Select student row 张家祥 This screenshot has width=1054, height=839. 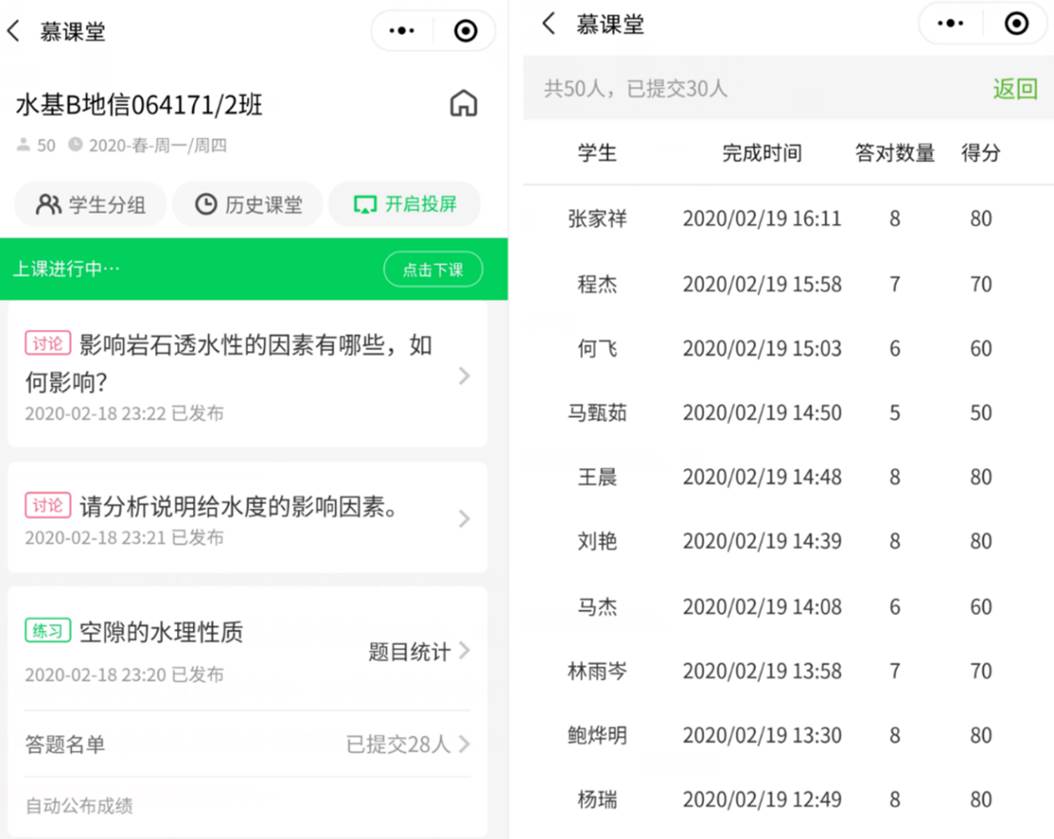597,219
